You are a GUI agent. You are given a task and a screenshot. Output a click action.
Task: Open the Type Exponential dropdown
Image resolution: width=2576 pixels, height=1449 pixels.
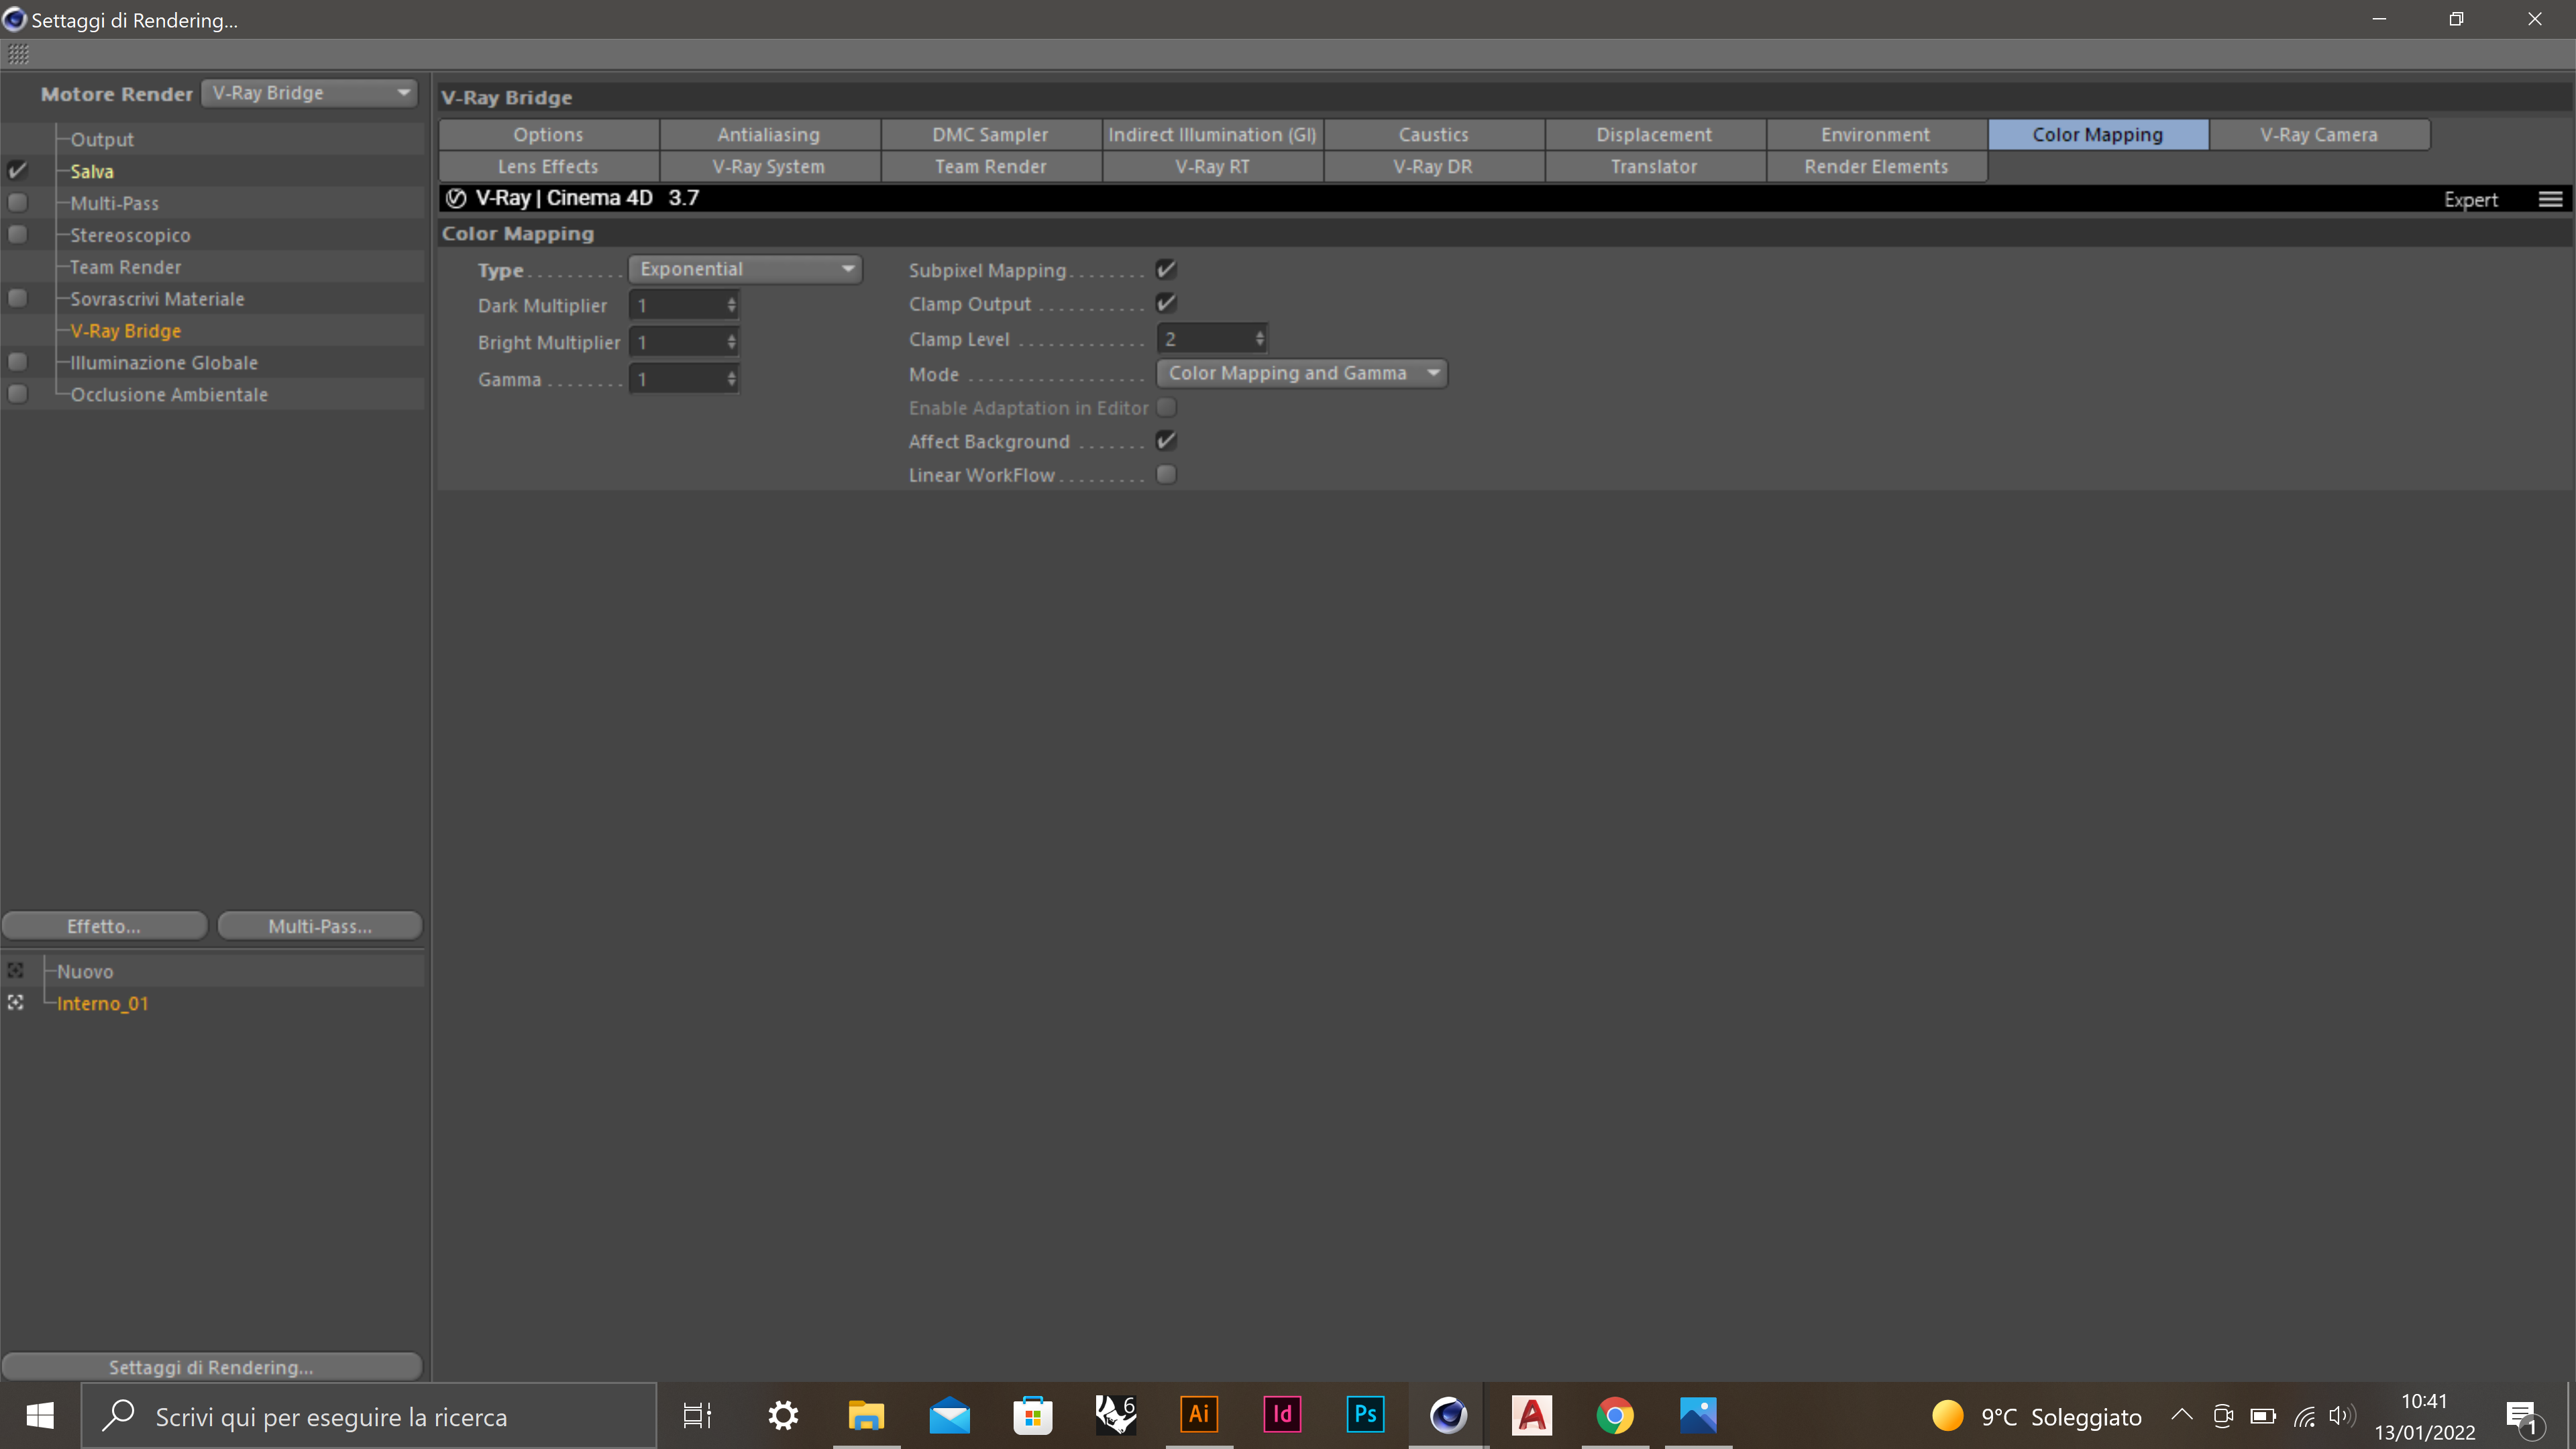click(745, 269)
